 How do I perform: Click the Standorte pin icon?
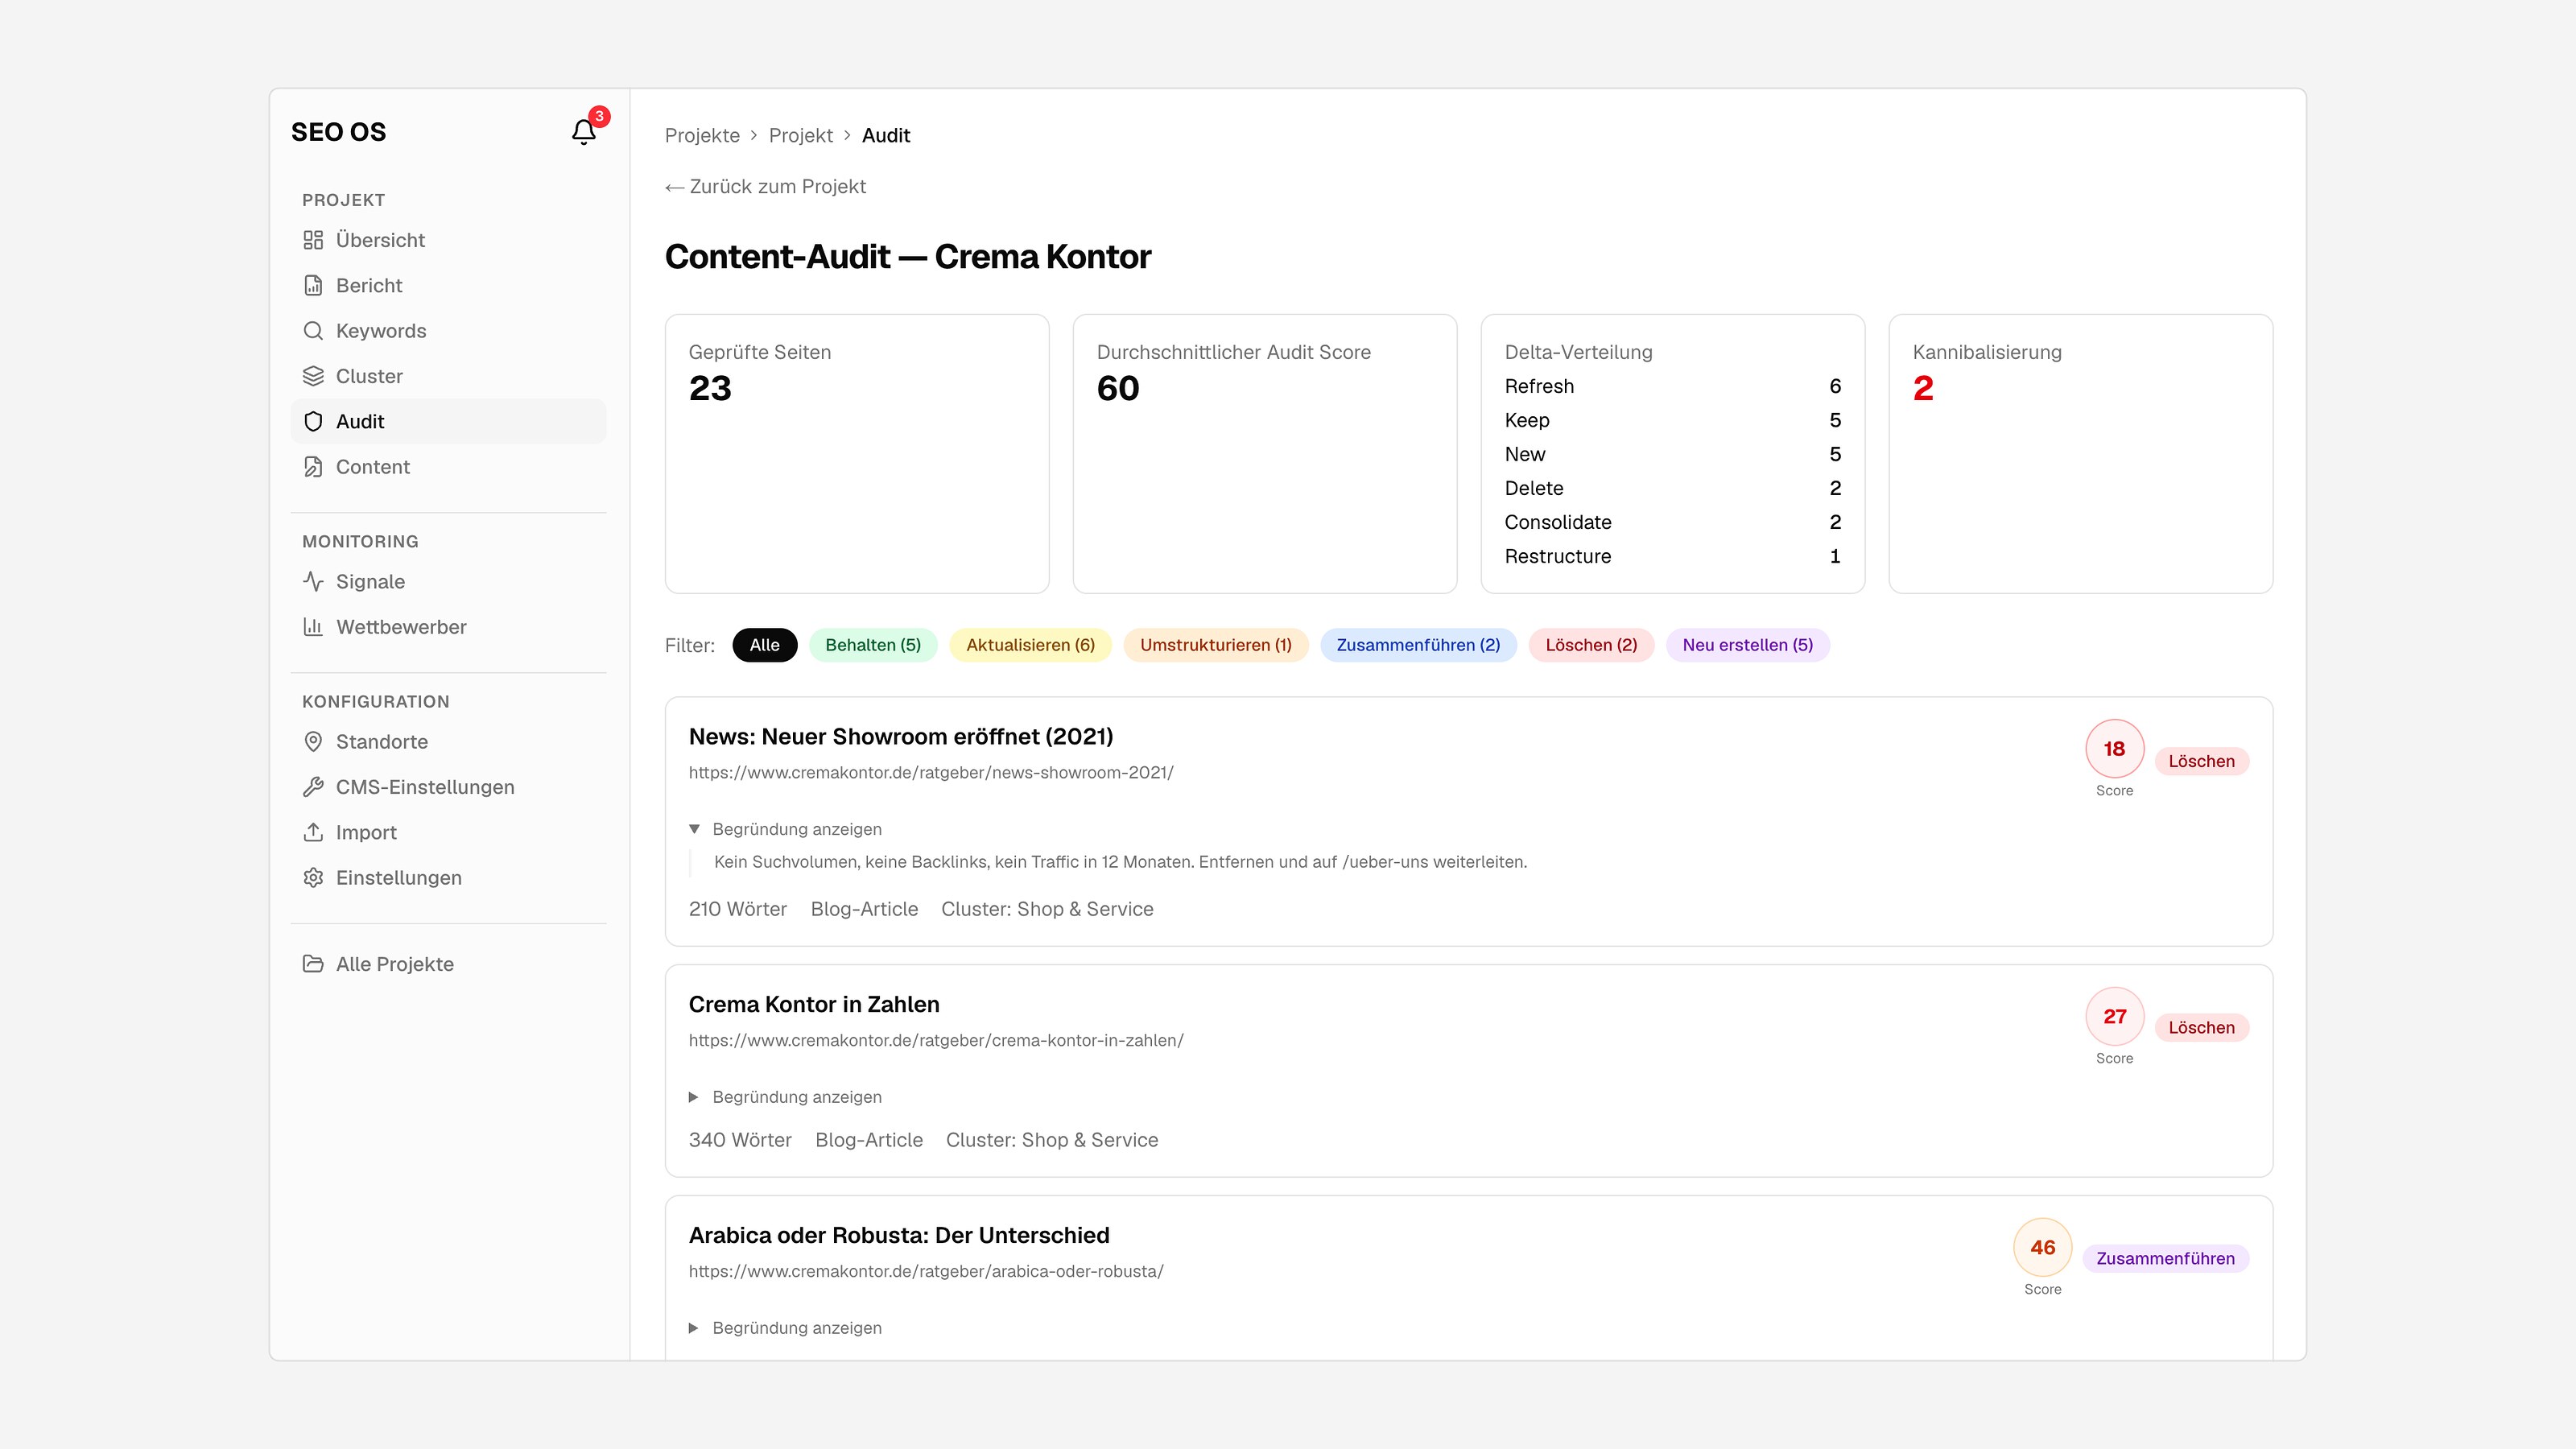point(313,741)
